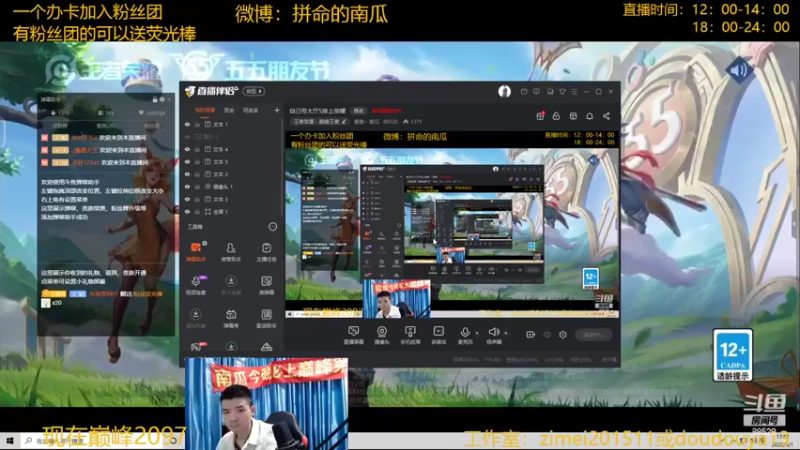Hide the 摄像头 1 layer
This screenshot has height=450, width=800.
point(187,187)
